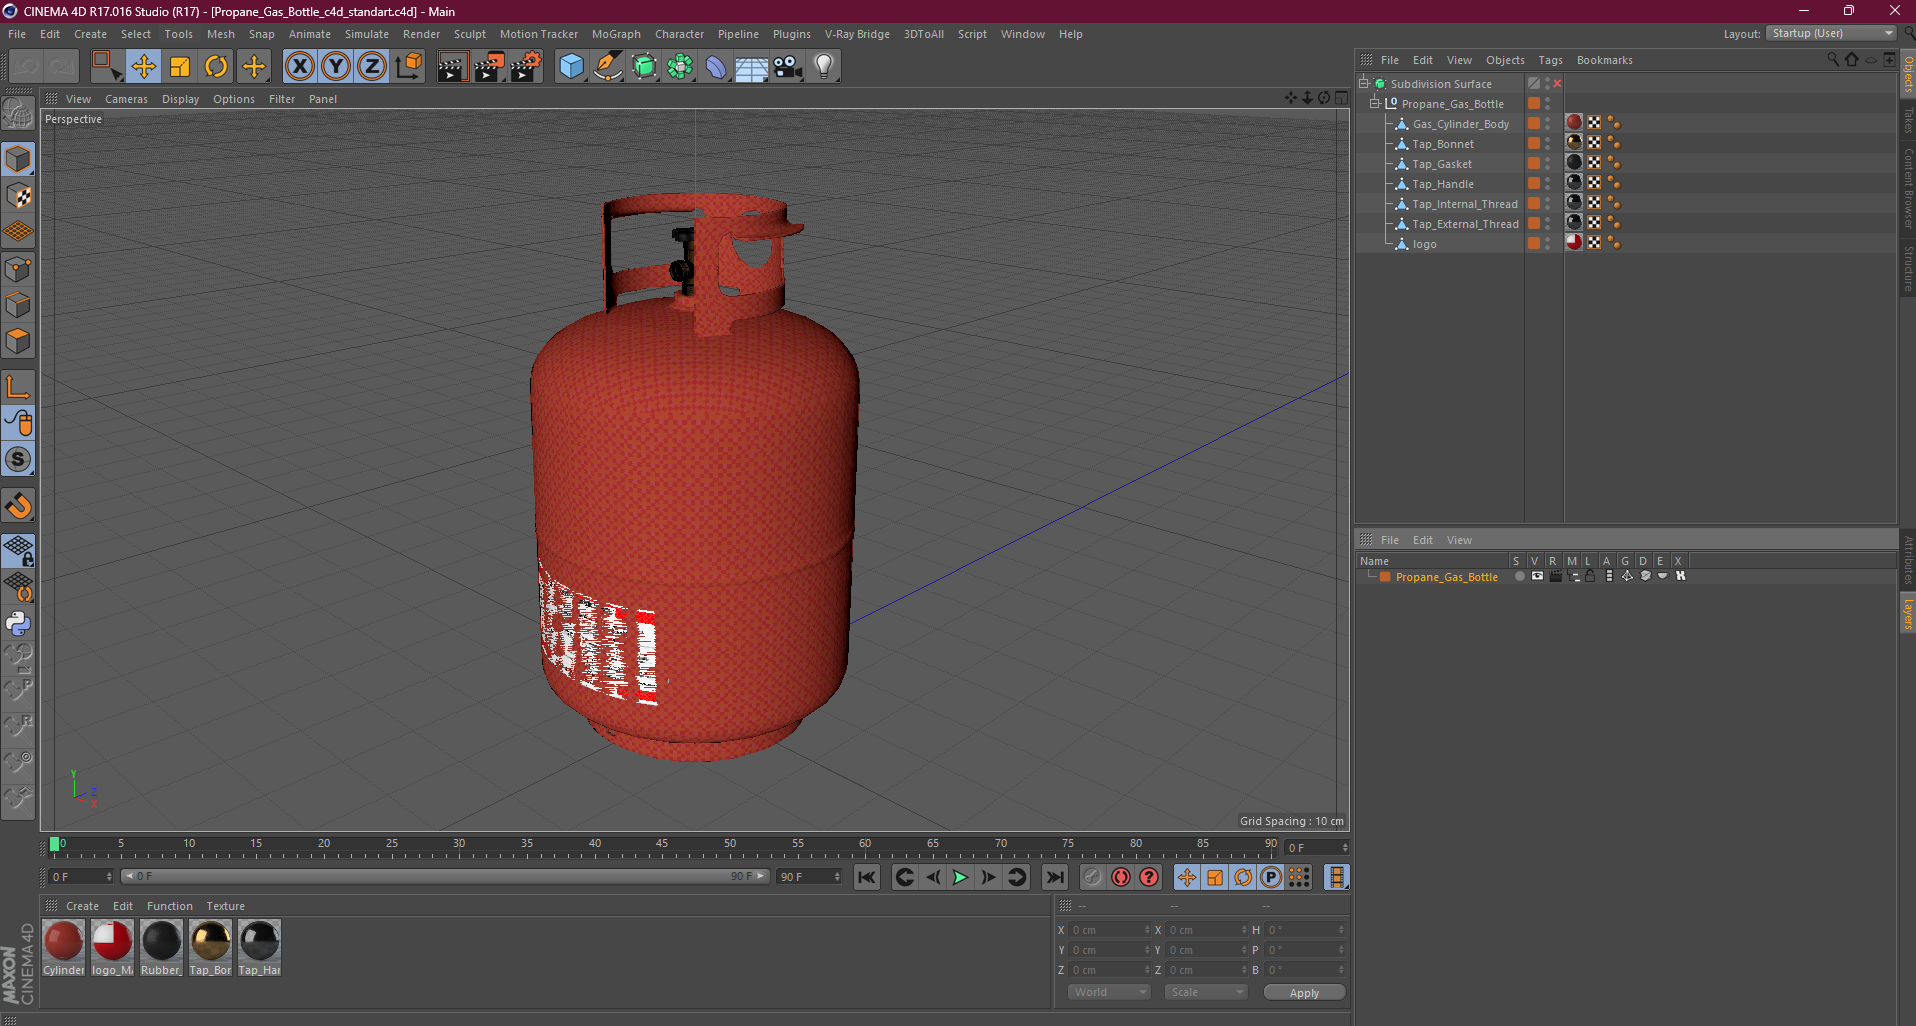Add a floor environment object icon

(x=752, y=67)
